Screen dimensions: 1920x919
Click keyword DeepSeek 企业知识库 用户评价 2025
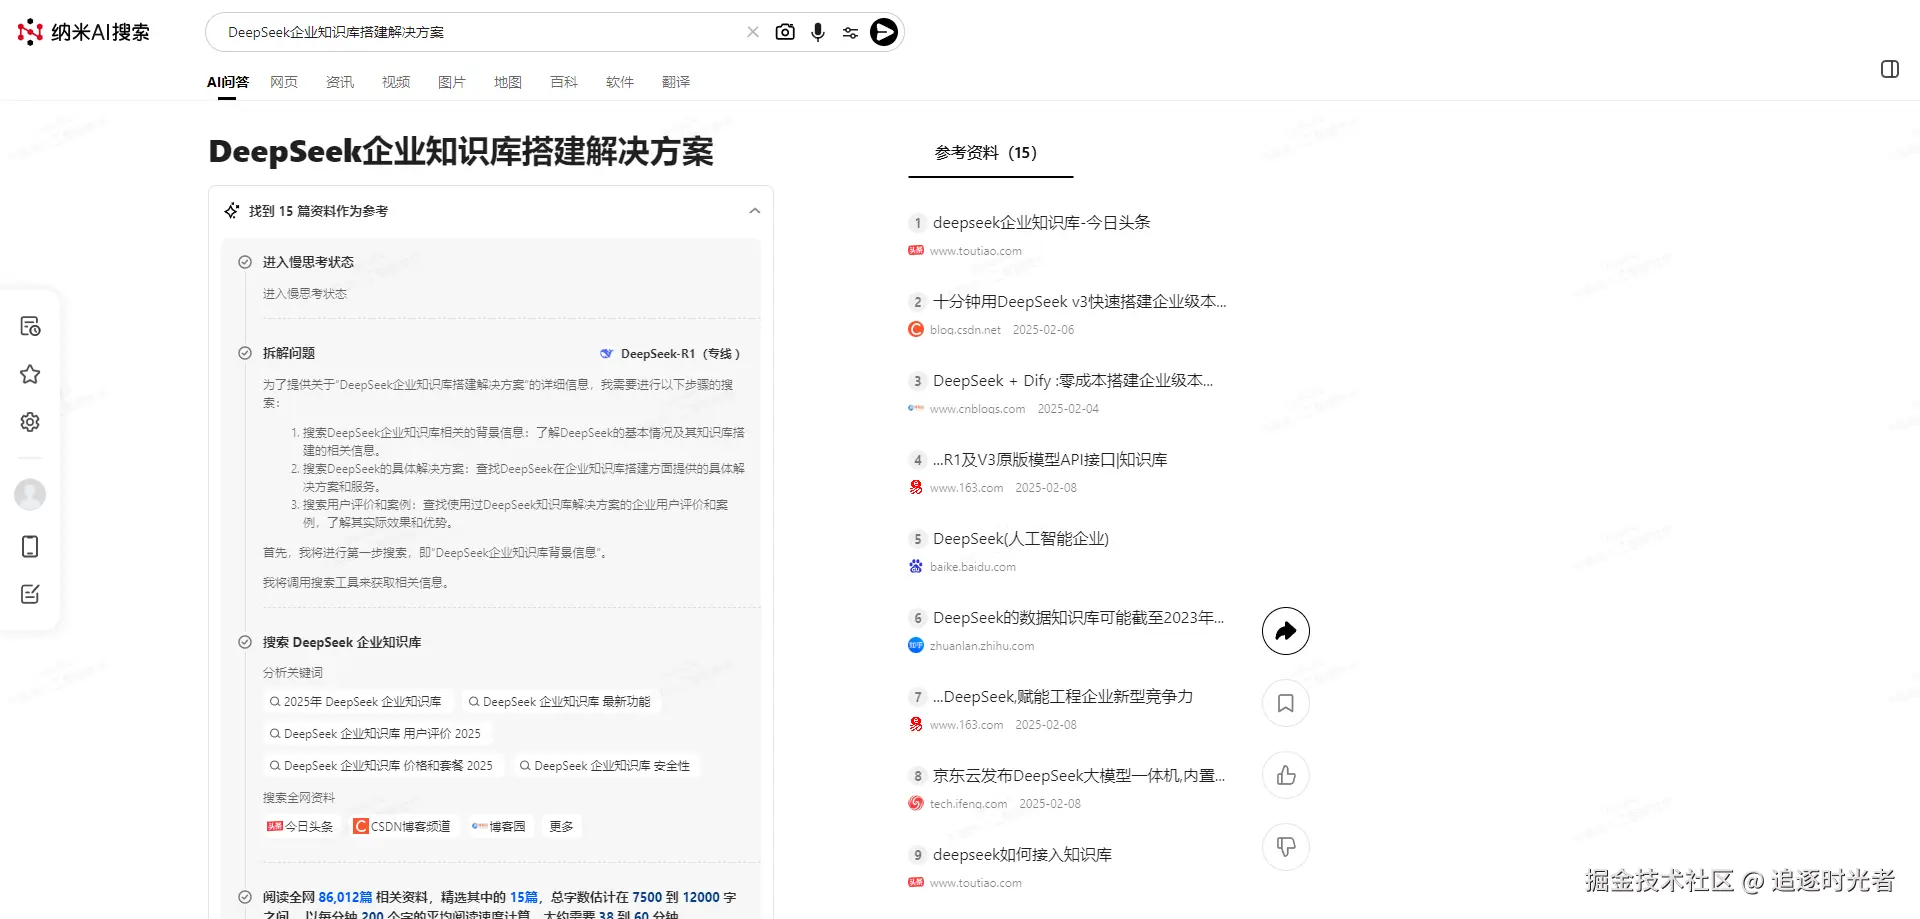point(375,734)
